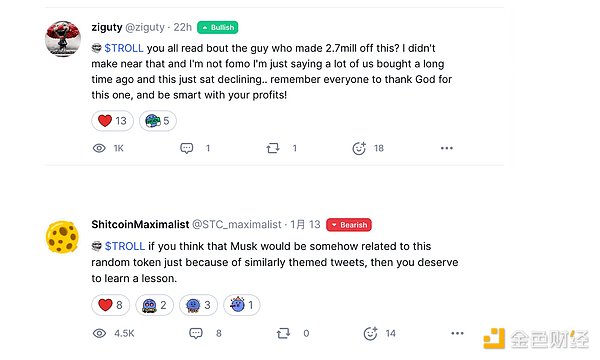Open $TROLL link in ShitcoinMaximalist's post
This screenshot has height=360, width=600.
coord(125,246)
